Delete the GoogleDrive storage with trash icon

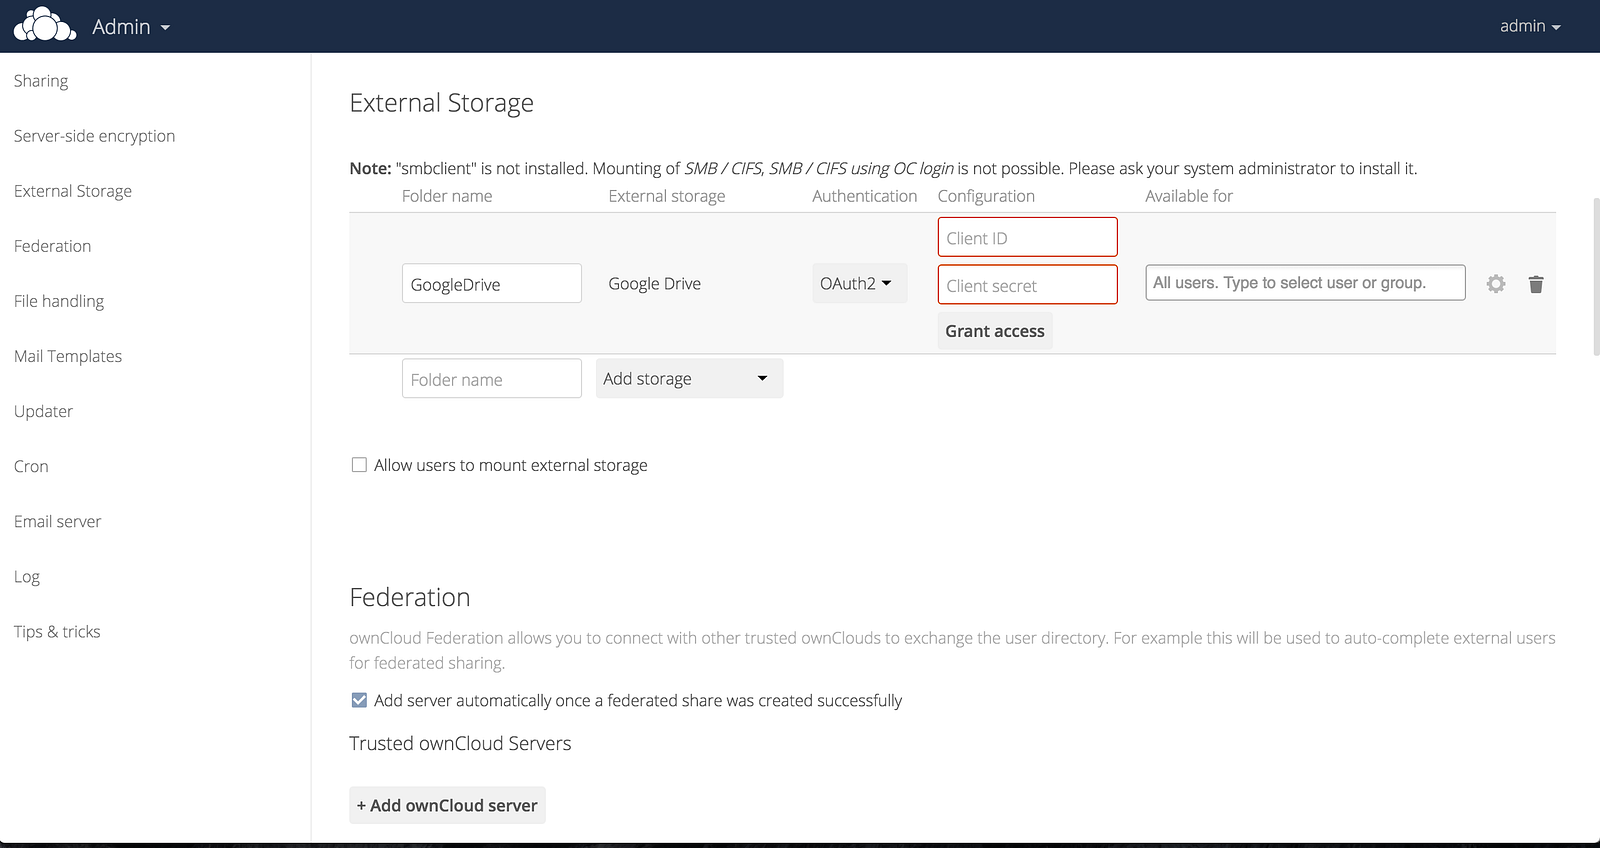[x=1536, y=284]
